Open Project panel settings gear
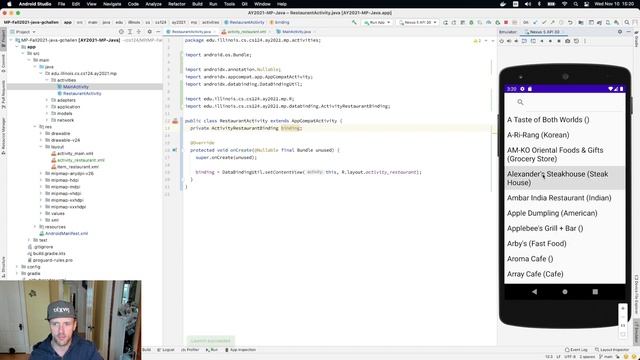 (x=149, y=32)
